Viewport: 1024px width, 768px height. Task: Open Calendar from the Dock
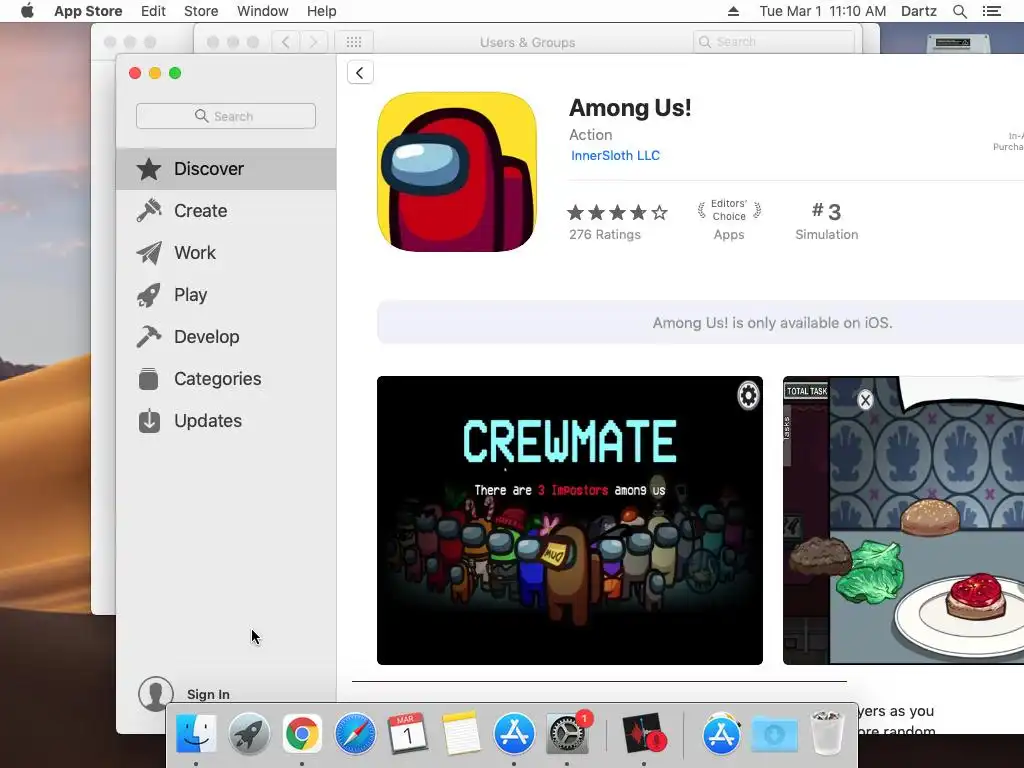tap(408, 733)
